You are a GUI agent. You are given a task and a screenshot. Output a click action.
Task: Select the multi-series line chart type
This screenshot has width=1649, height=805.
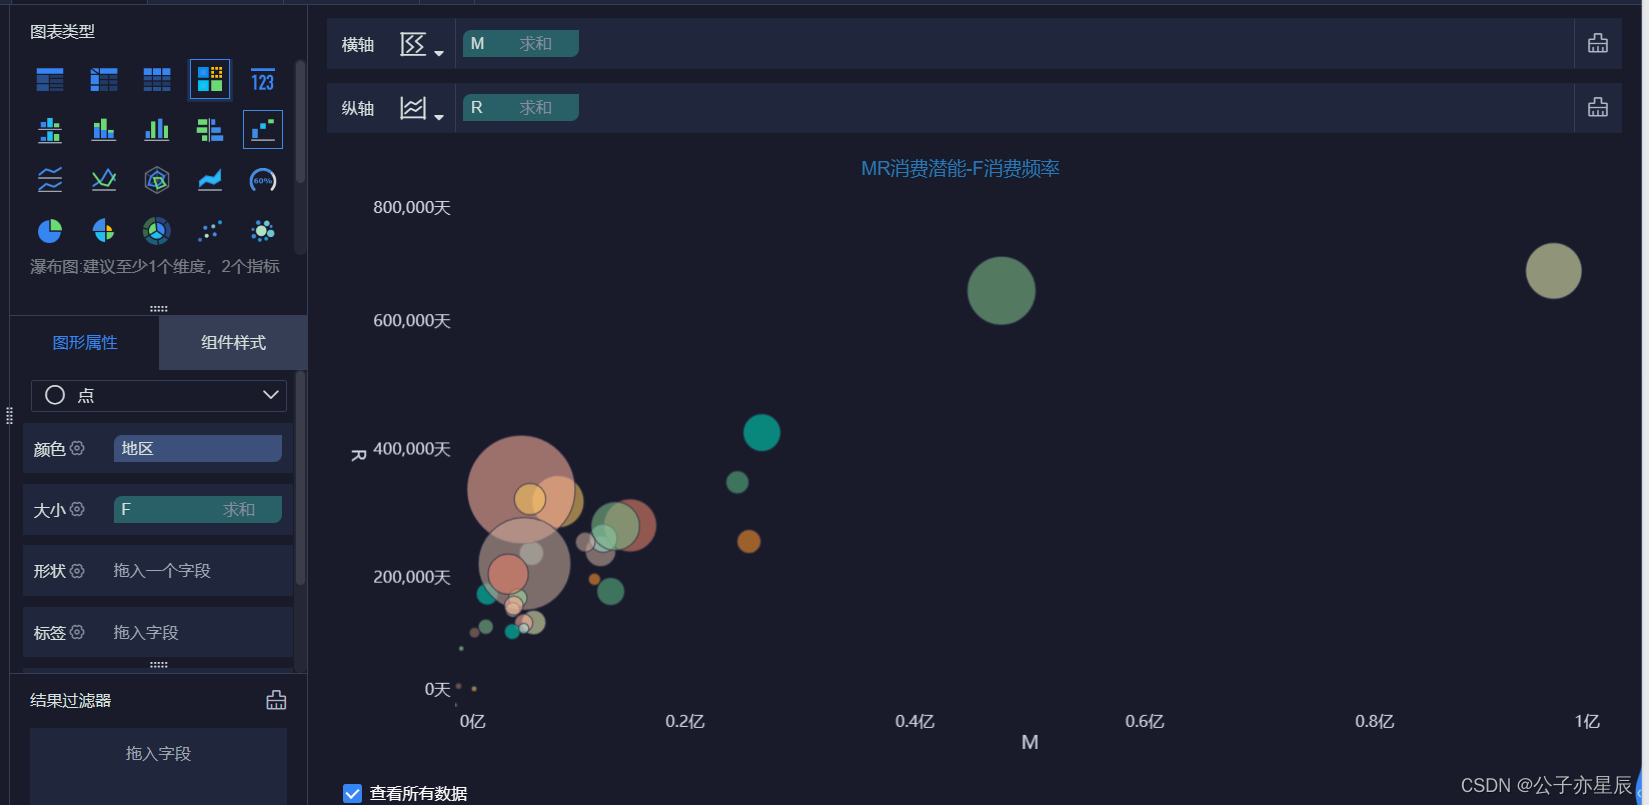pyautogui.click(x=104, y=180)
